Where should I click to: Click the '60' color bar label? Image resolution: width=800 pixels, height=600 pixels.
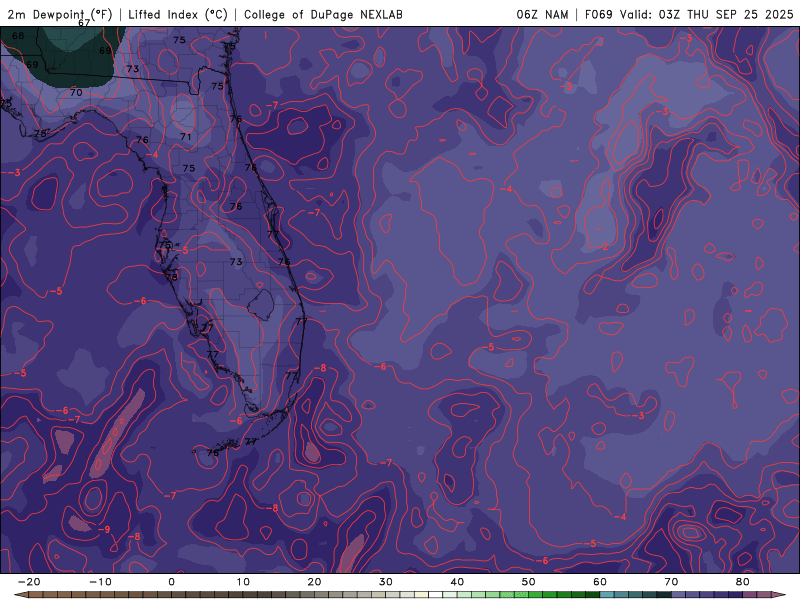pyautogui.click(x=600, y=582)
